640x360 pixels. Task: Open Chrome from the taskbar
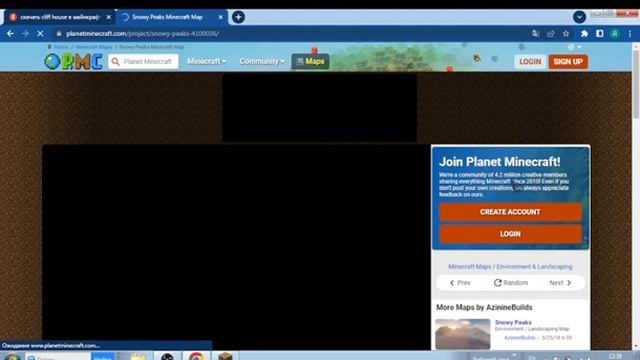click(x=196, y=356)
